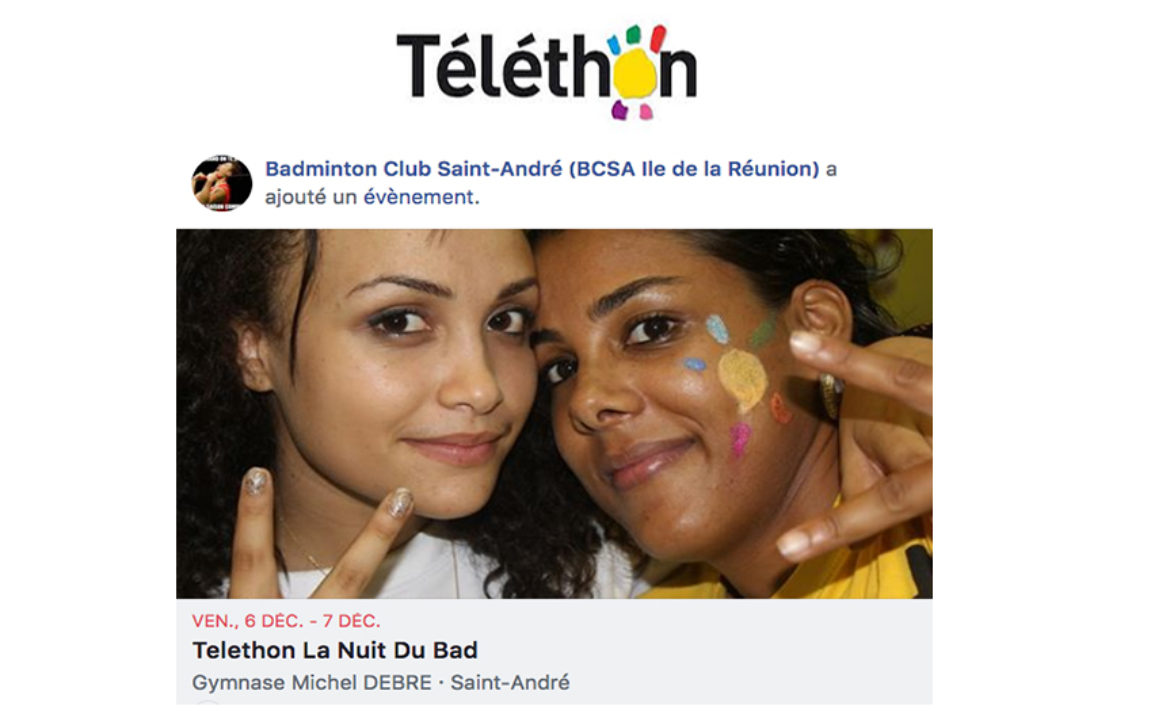This screenshot has width=1170, height=725.
Task: Click the pink dab below the logo
Action: click(x=645, y=112)
